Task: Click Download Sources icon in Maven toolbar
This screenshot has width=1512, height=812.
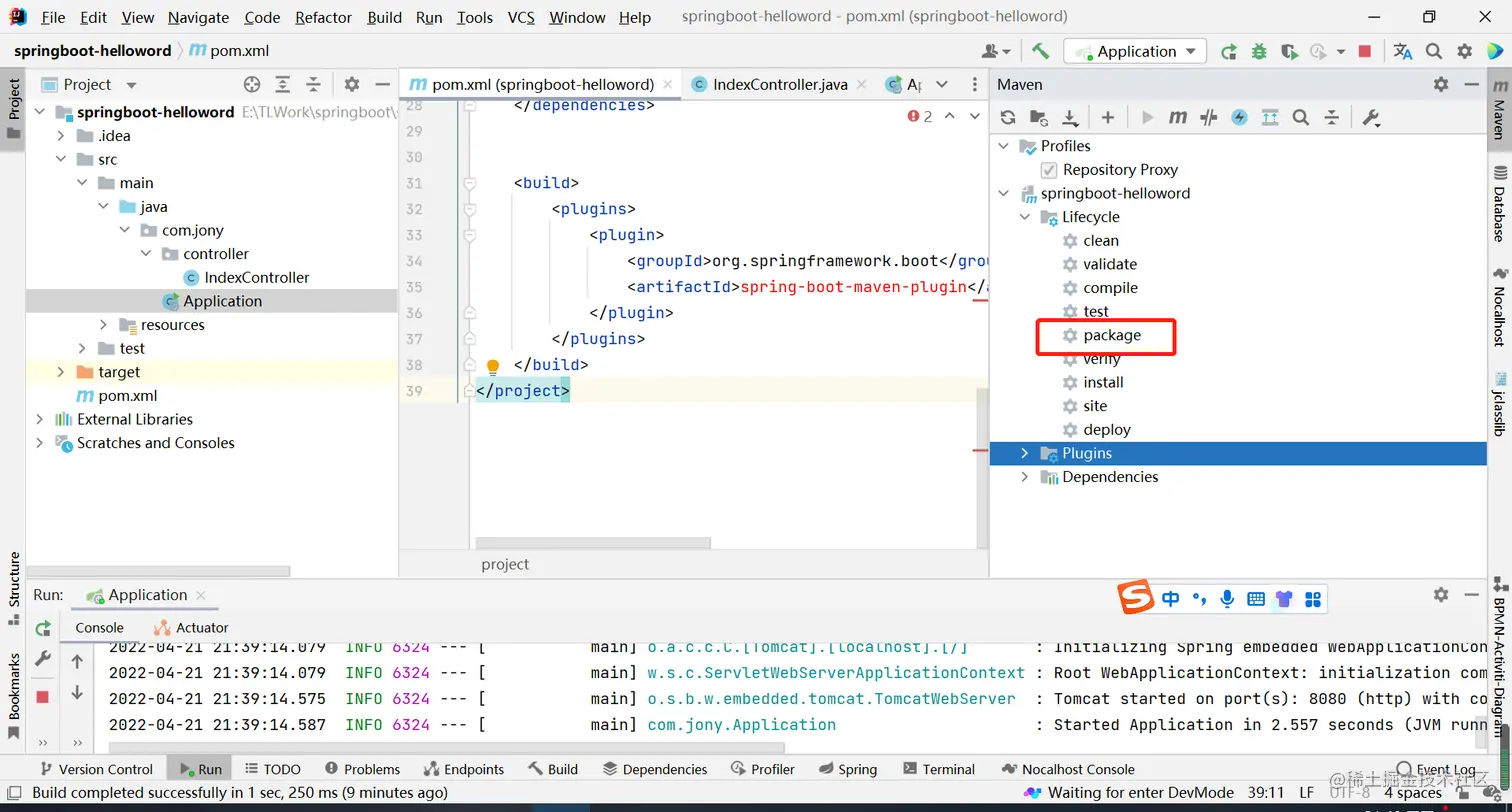Action: click(1070, 118)
